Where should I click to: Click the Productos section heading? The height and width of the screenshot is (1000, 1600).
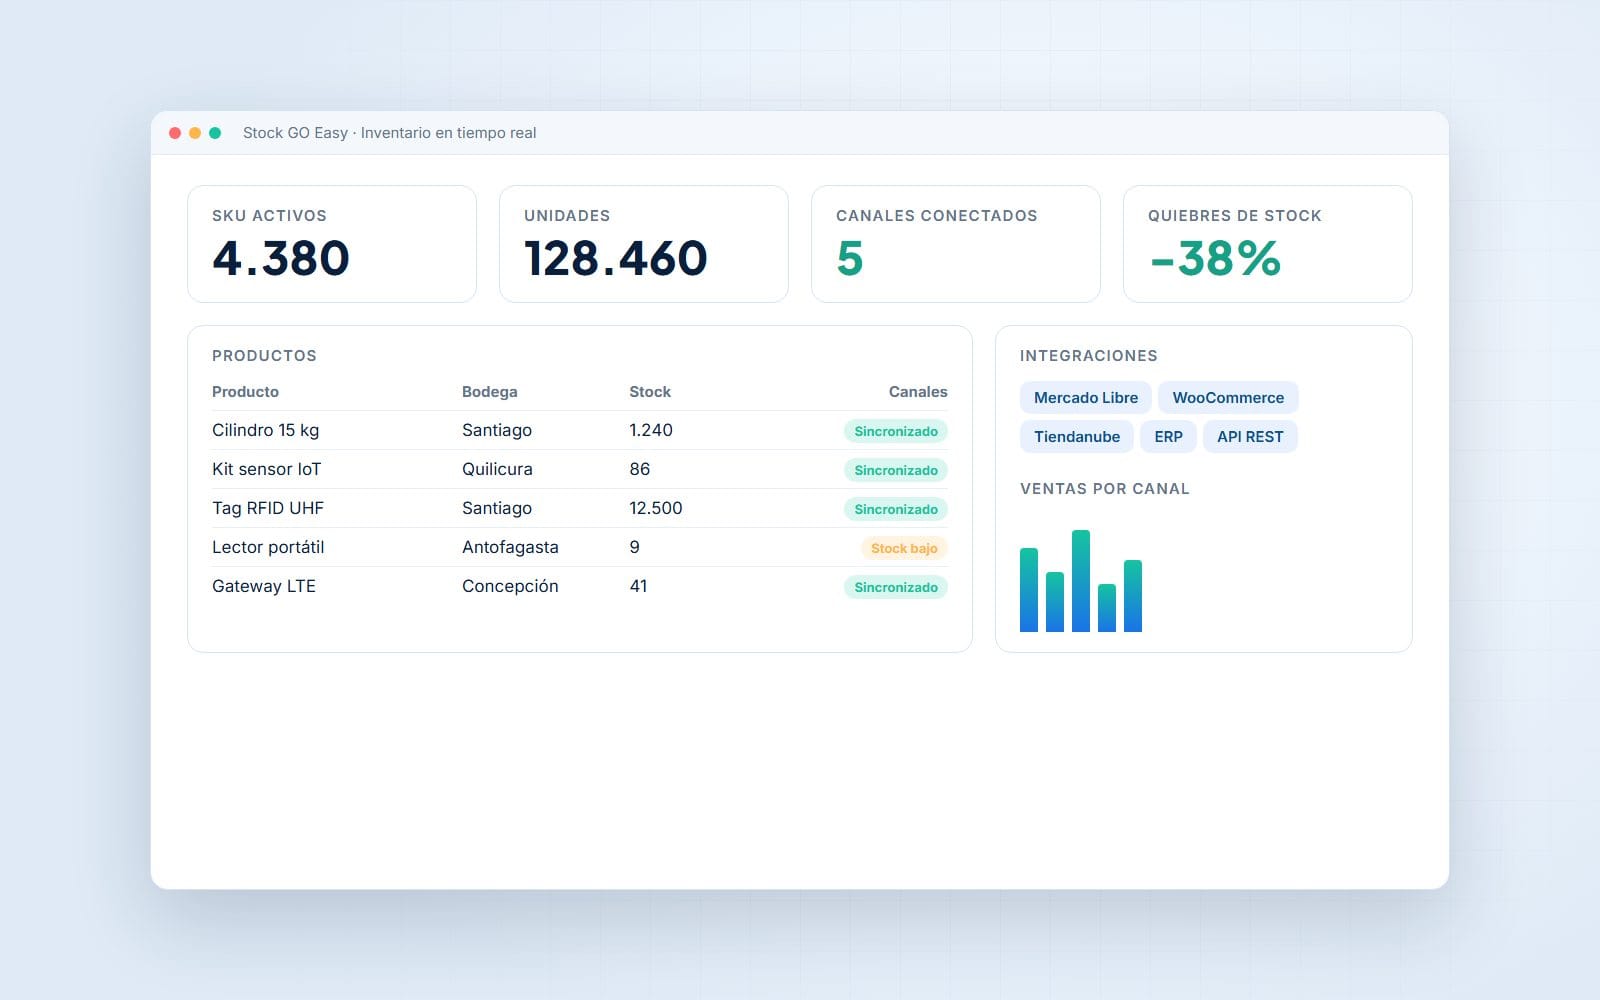point(264,356)
